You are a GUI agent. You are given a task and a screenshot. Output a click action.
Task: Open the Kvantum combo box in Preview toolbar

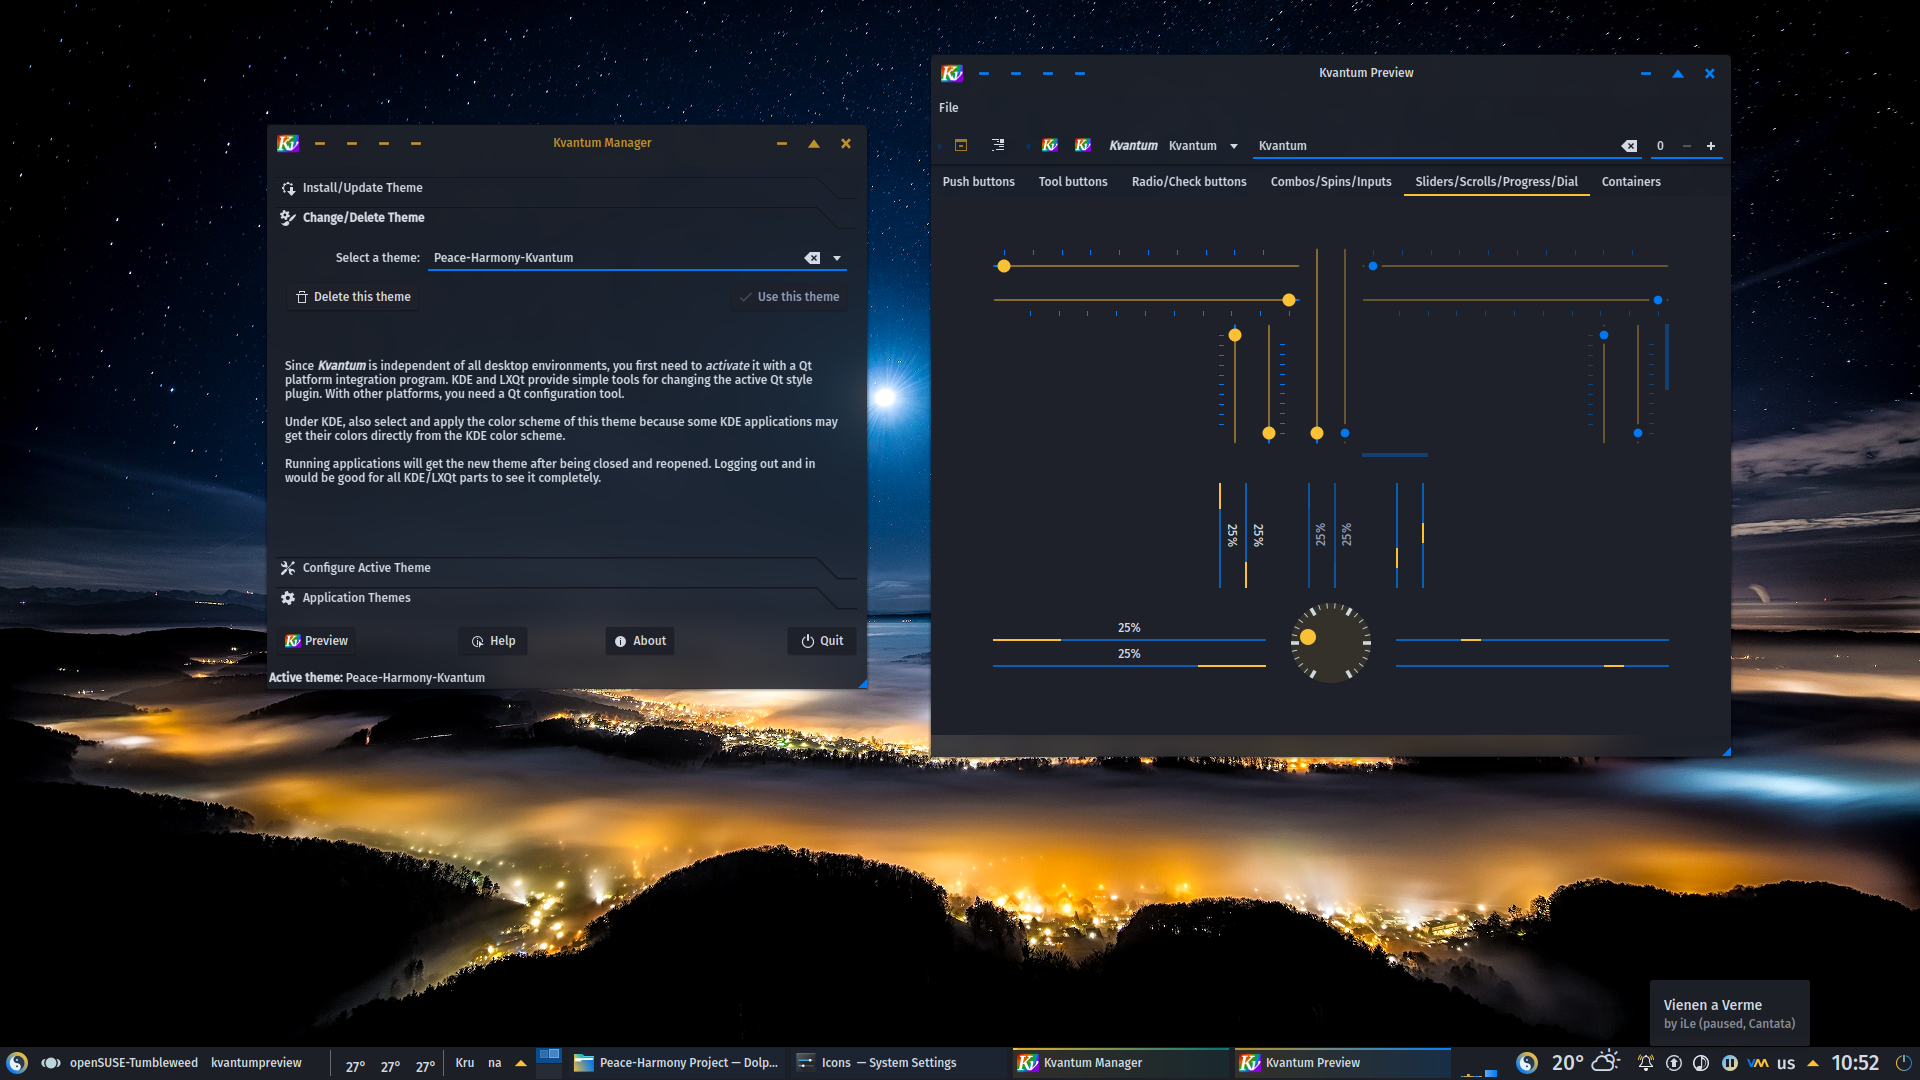pos(1204,146)
